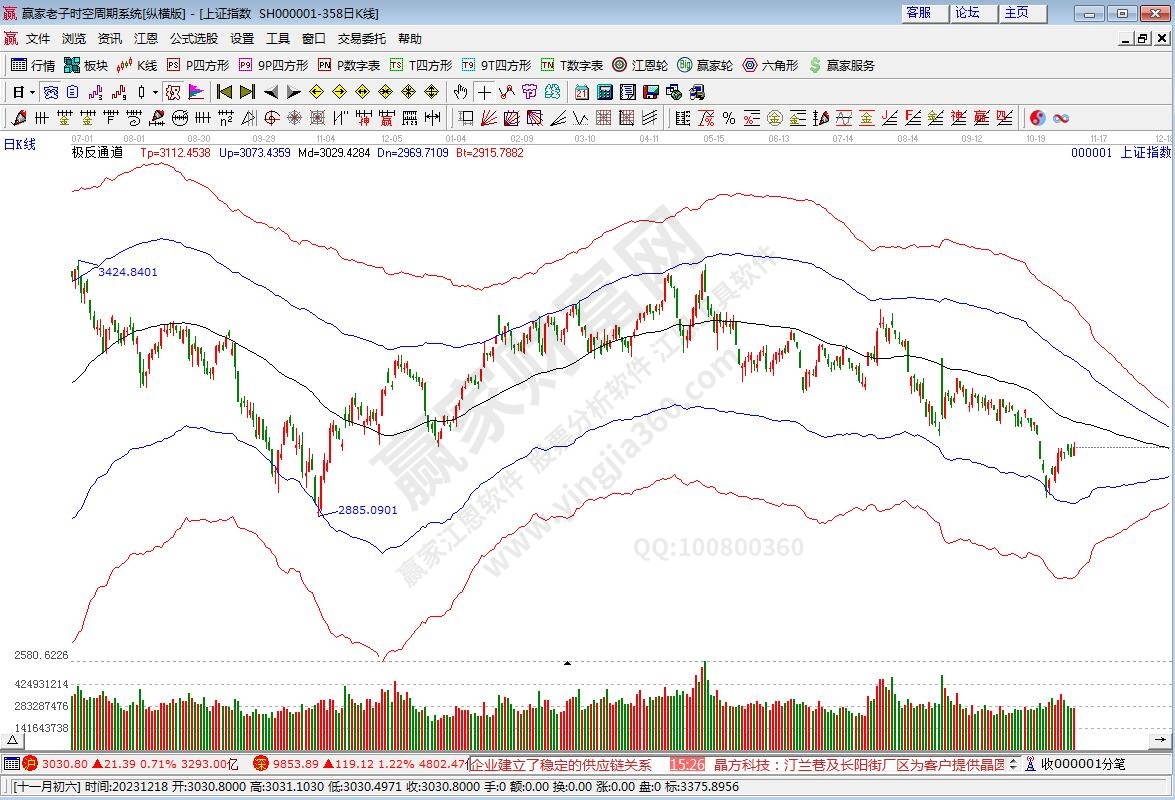1175x800 pixels.
Task: Click the blue infinity symbol icon
Action: [x=1061, y=118]
